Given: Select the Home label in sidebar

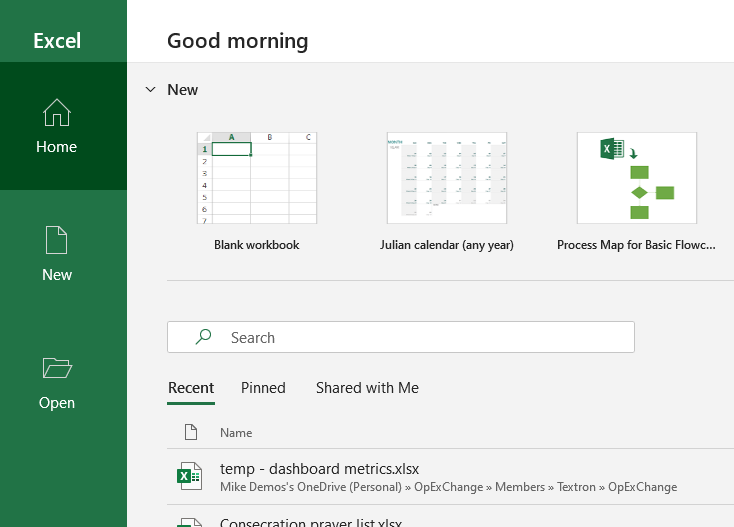Looking at the screenshot, I should click(57, 147).
